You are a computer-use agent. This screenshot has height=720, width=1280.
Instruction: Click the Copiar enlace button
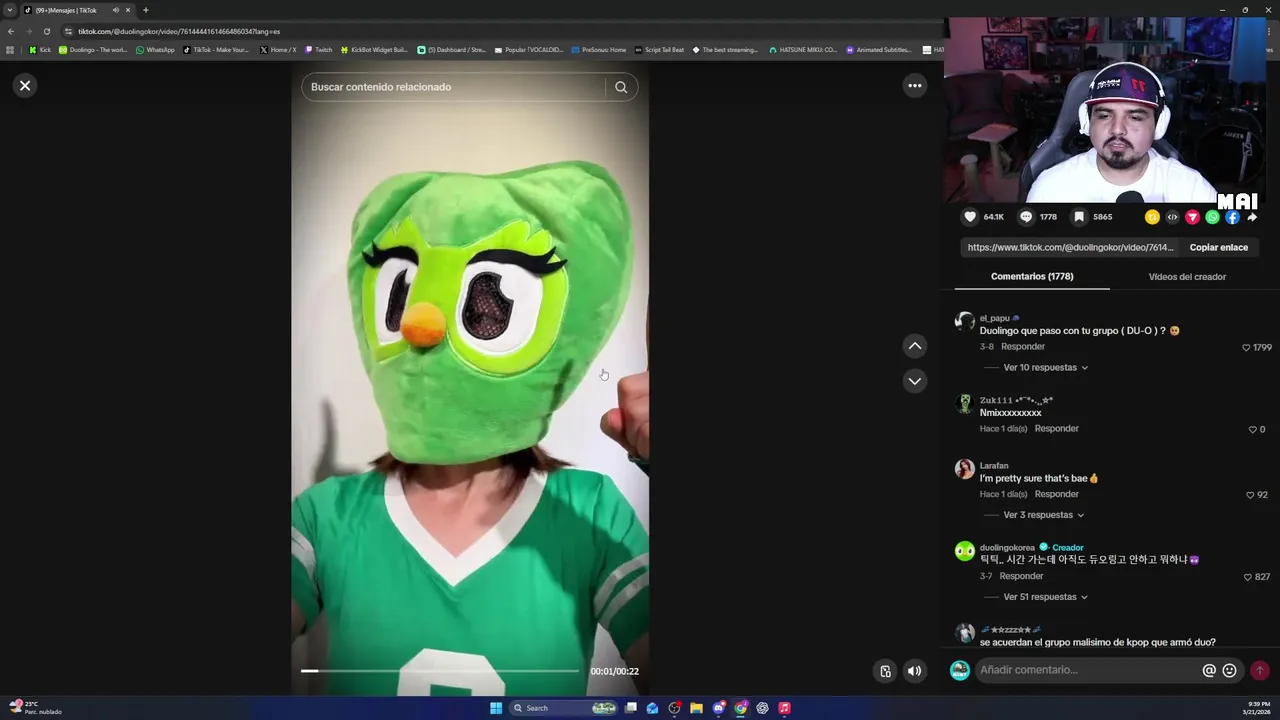pos(1218,247)
